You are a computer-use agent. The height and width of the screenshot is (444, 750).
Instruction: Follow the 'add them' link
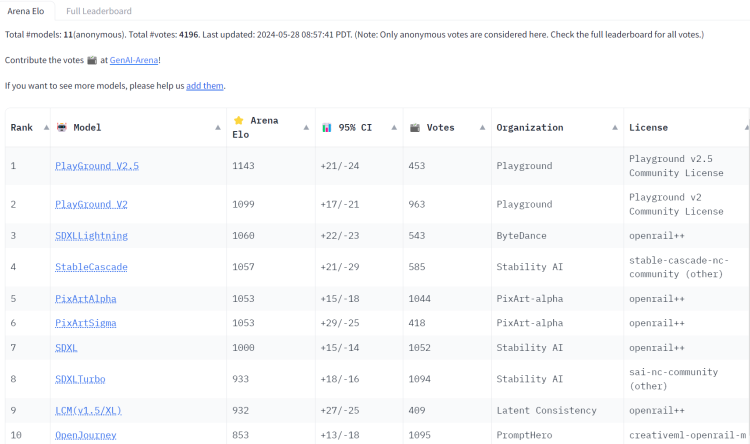click(205, 86)
